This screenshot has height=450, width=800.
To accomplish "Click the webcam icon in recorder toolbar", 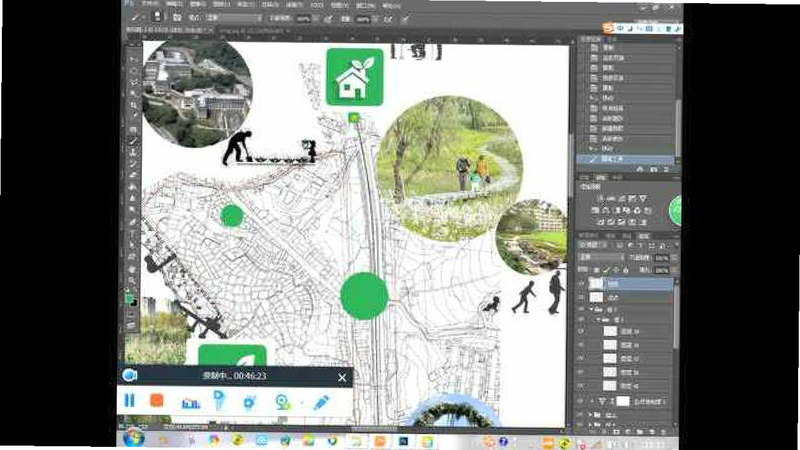I will [282, 402].
